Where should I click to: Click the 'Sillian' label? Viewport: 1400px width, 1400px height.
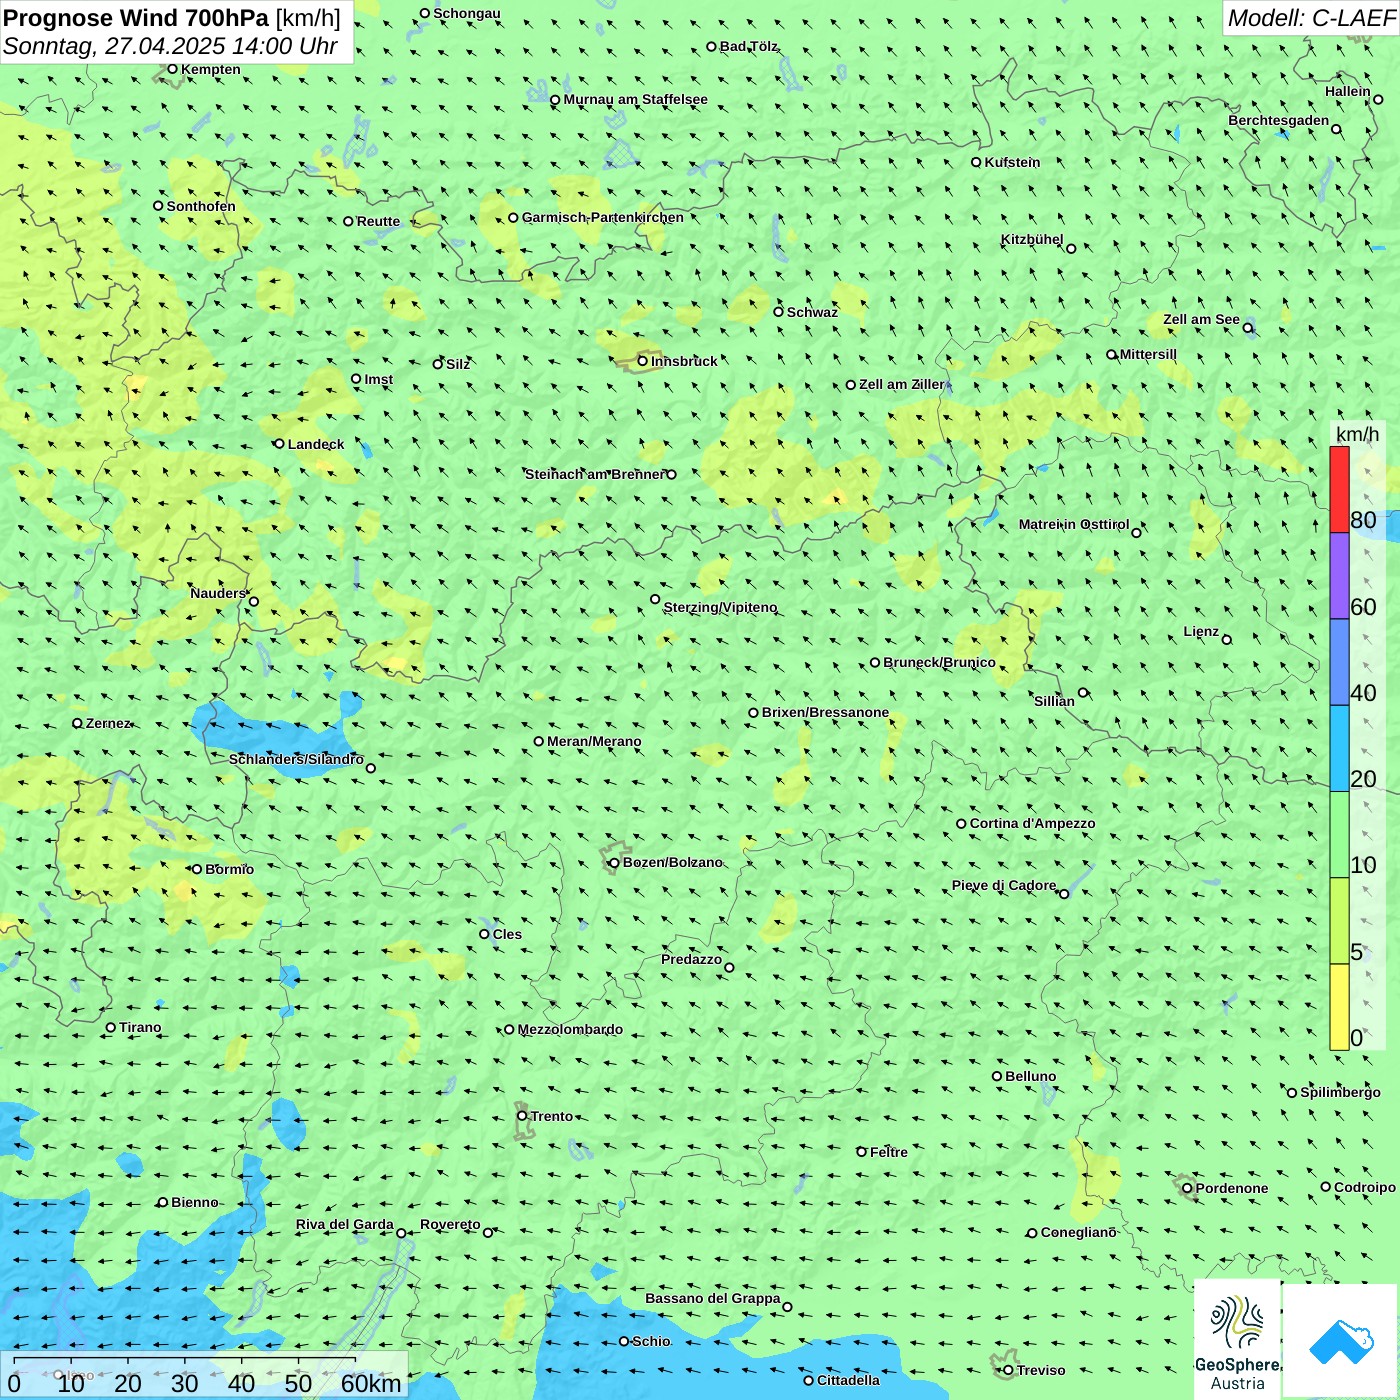[x=1054, y=701]
